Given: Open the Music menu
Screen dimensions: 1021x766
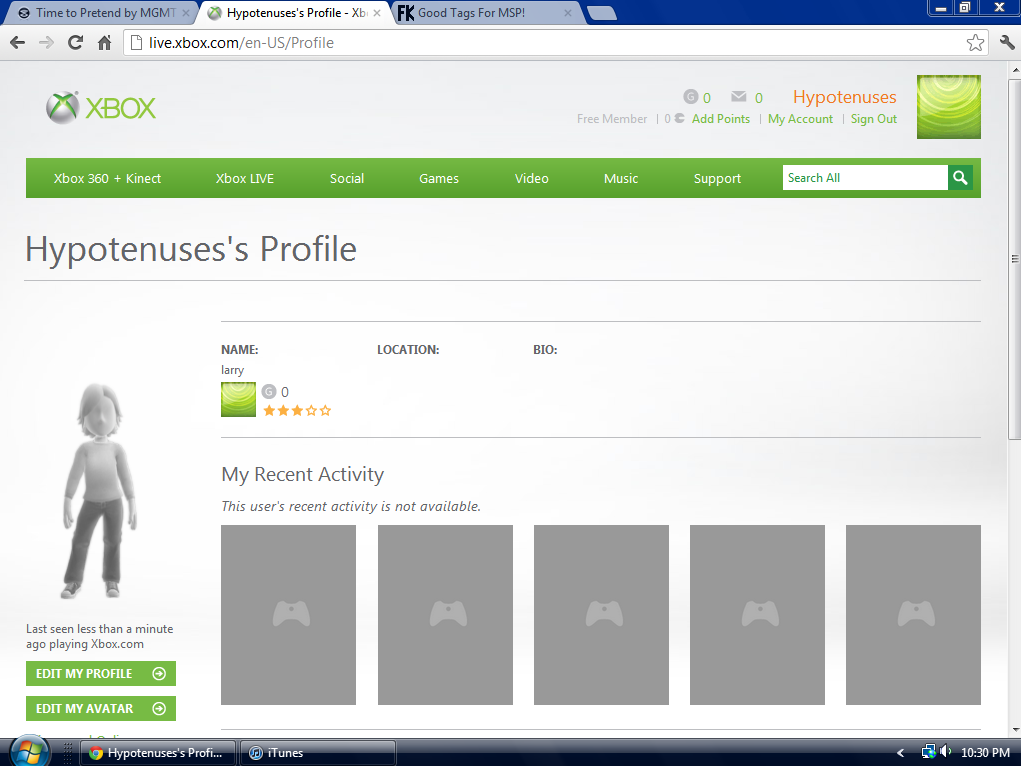Looking at the screenshot, I should (621, 178).
